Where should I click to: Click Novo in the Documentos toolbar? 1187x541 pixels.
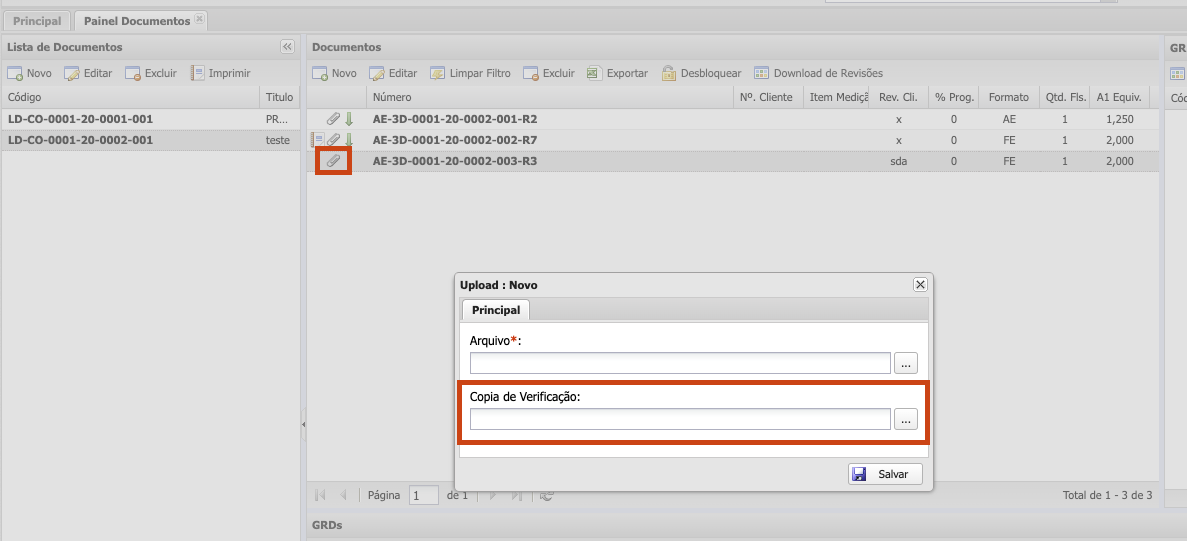[334, 73]
